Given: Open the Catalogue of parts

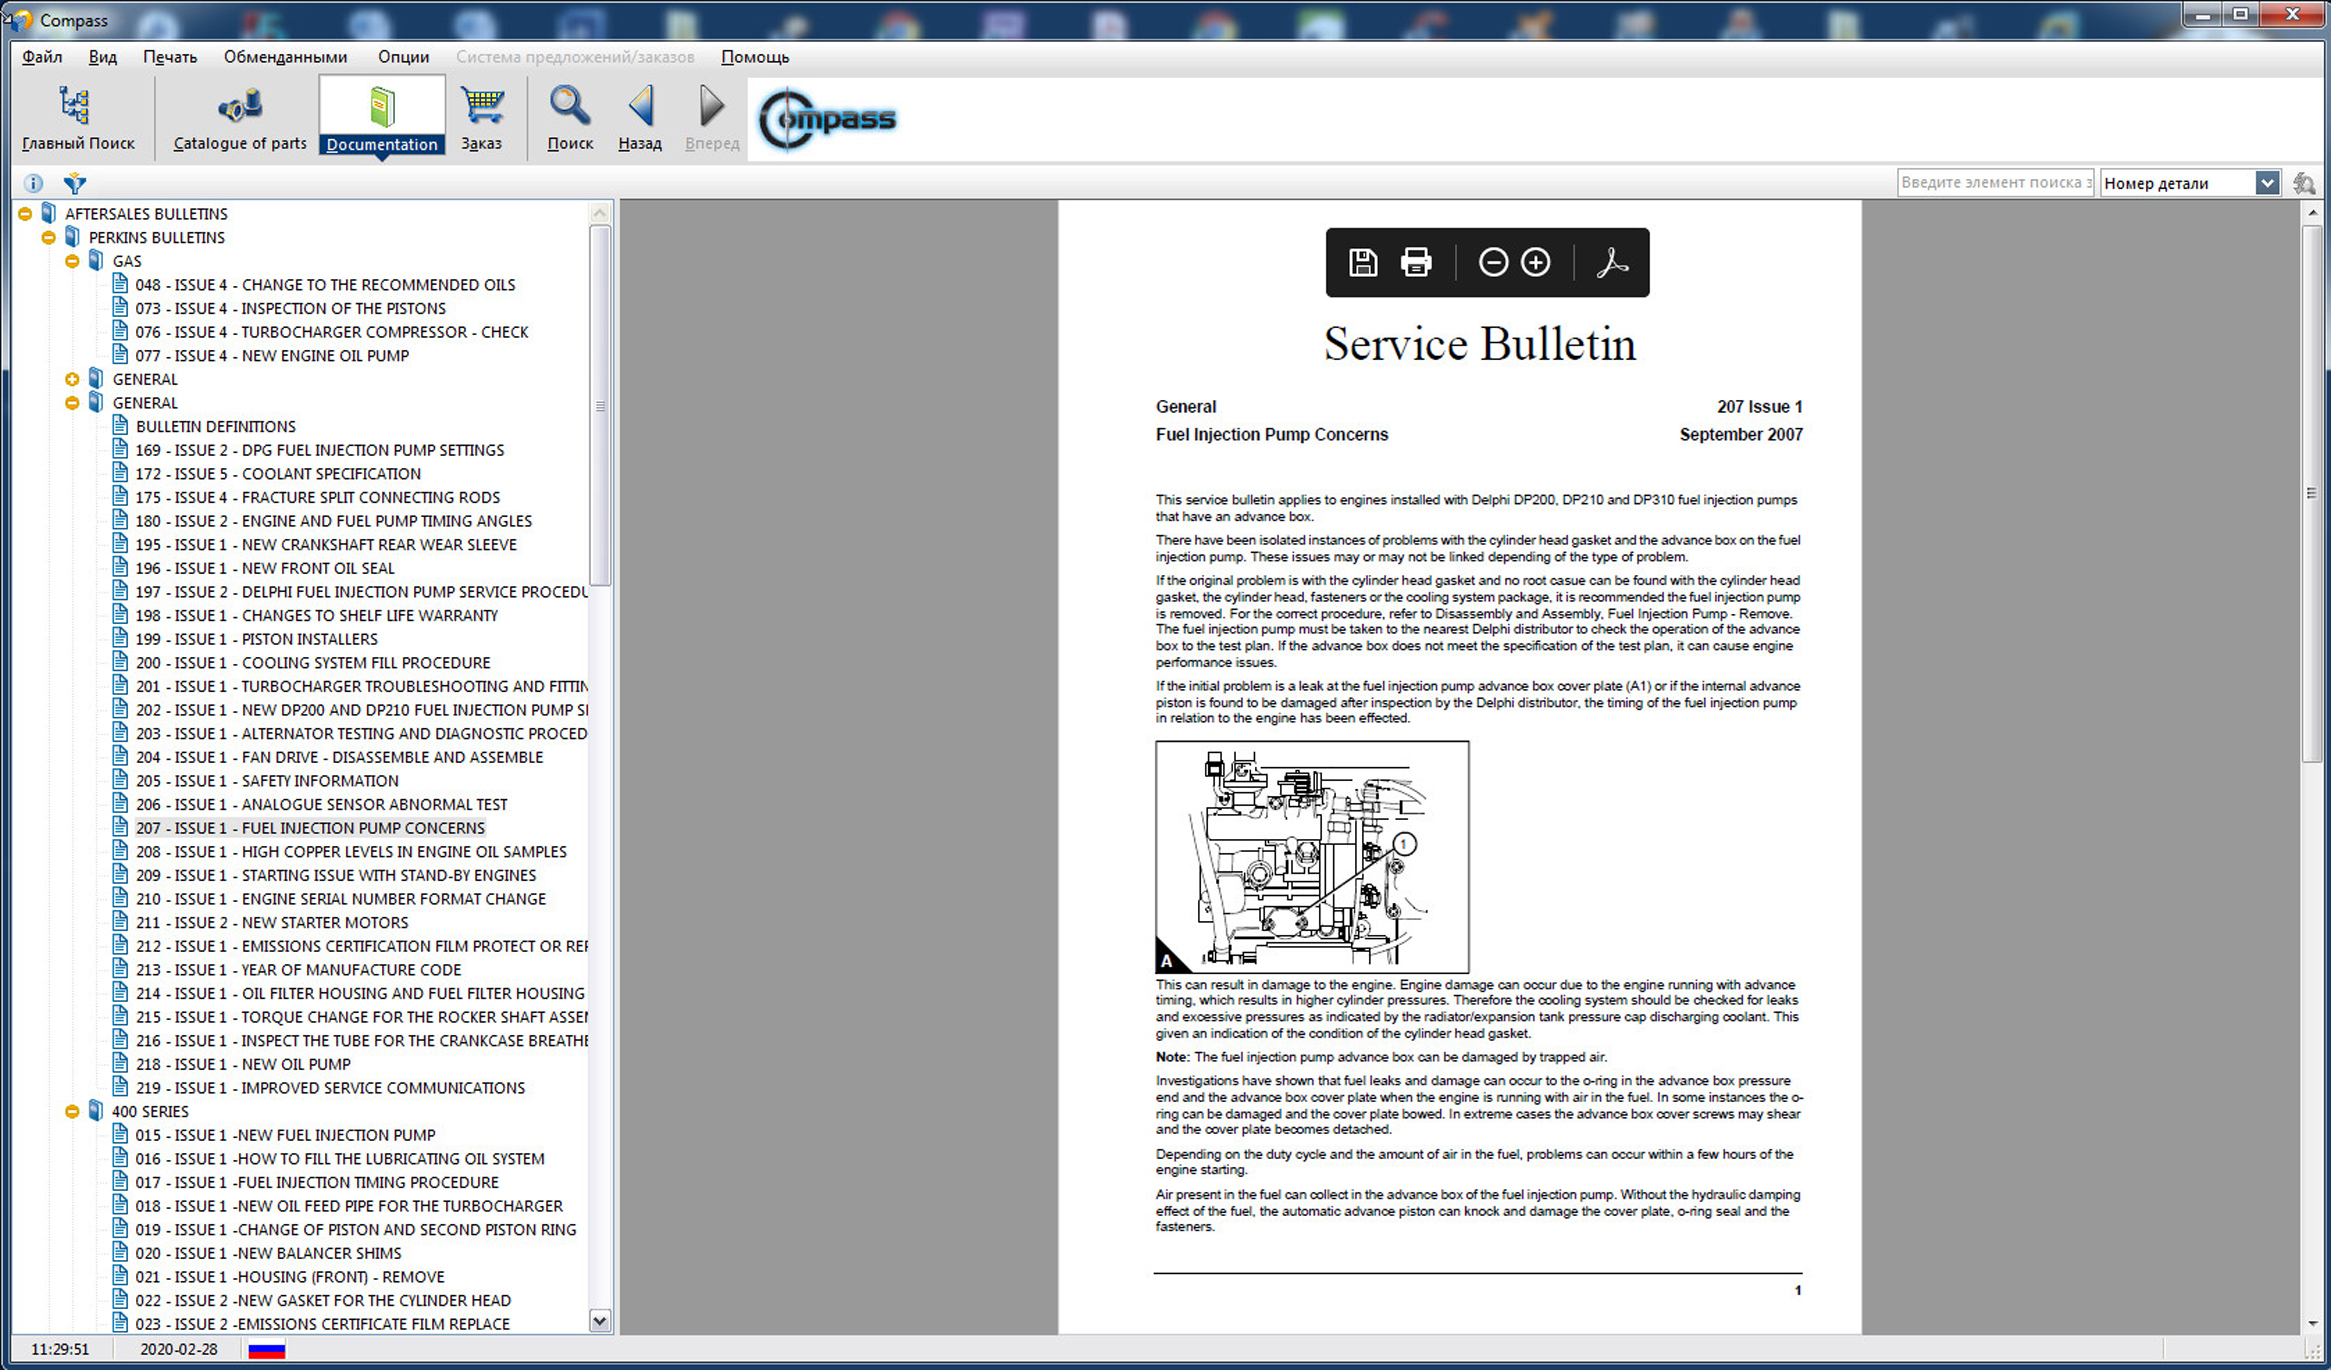Looking at the screenshot, I should tap(239, 118).
